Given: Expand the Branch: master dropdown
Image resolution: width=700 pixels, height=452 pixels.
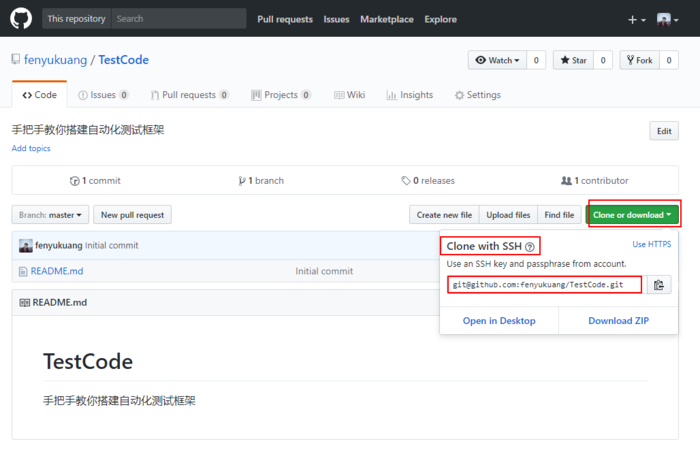Looking at the screenshot, I should [x=50, y=214].
